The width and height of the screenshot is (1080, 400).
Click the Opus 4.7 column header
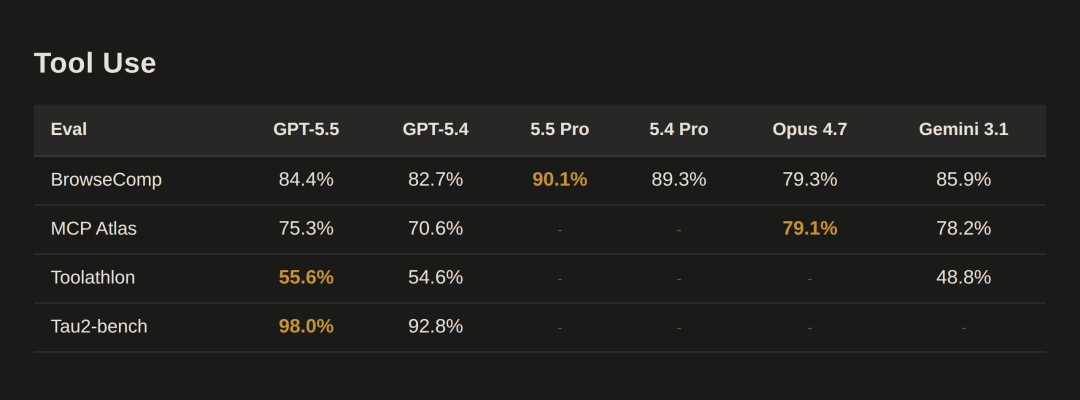click(809, 129)
